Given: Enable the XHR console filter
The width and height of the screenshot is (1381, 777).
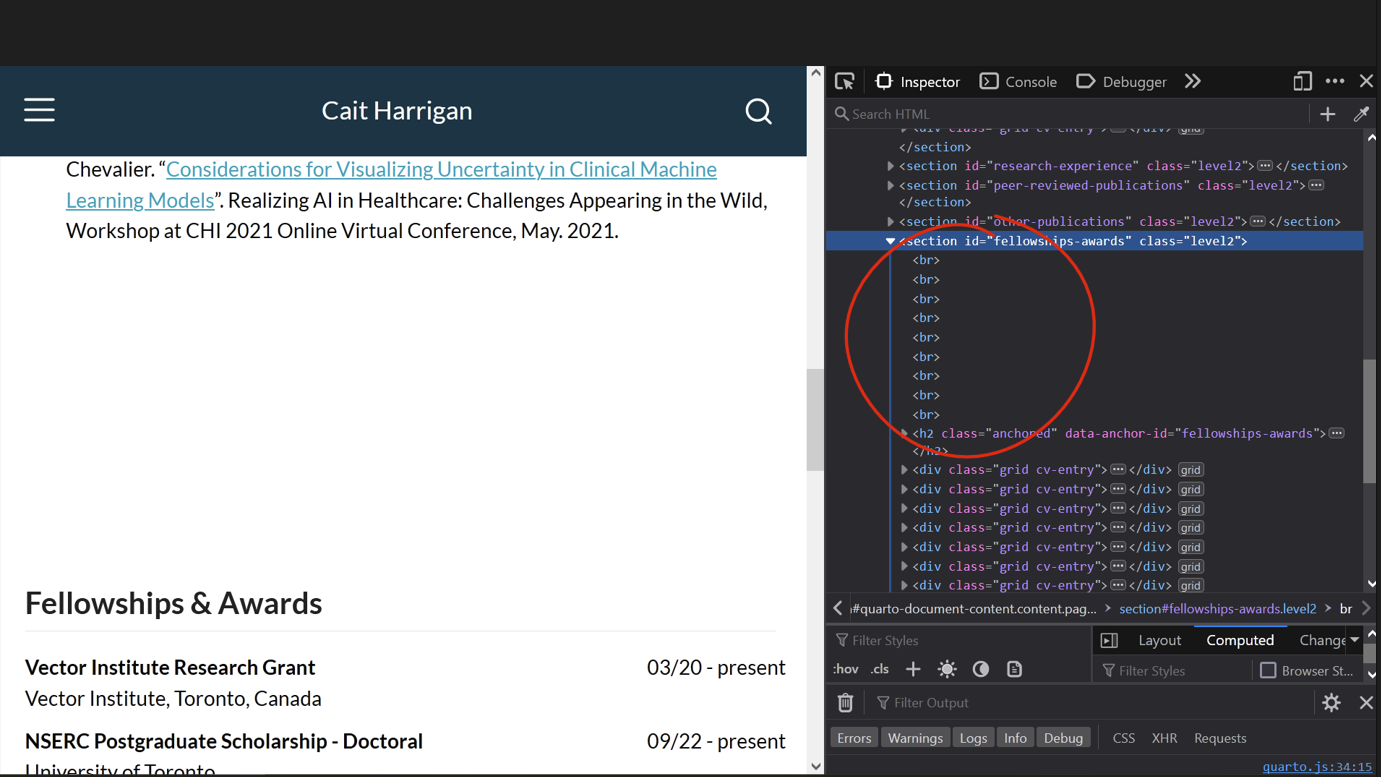Looking at the screenshot, I should coord(1164,738).
